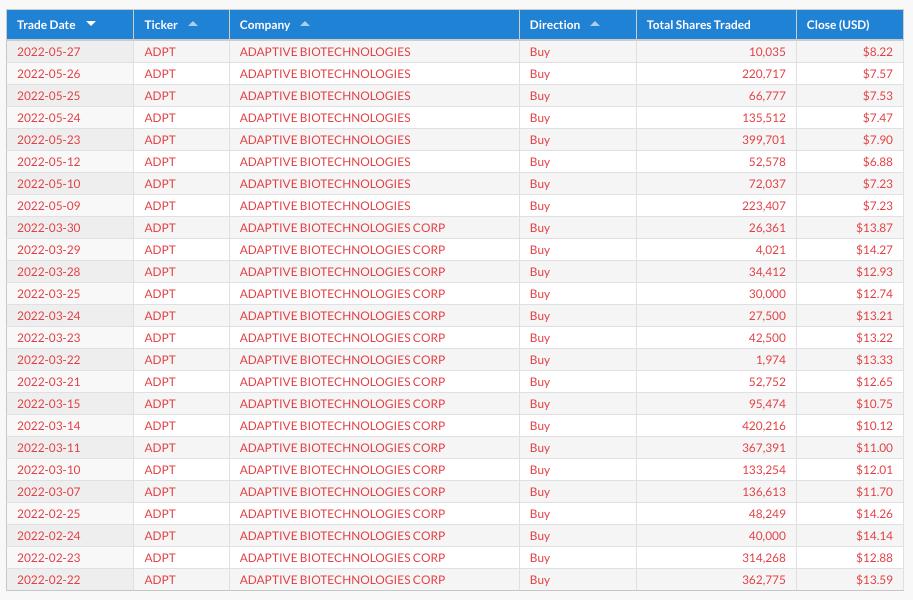
Task: Click the Ticker column sort arrow
Action: 193,24
